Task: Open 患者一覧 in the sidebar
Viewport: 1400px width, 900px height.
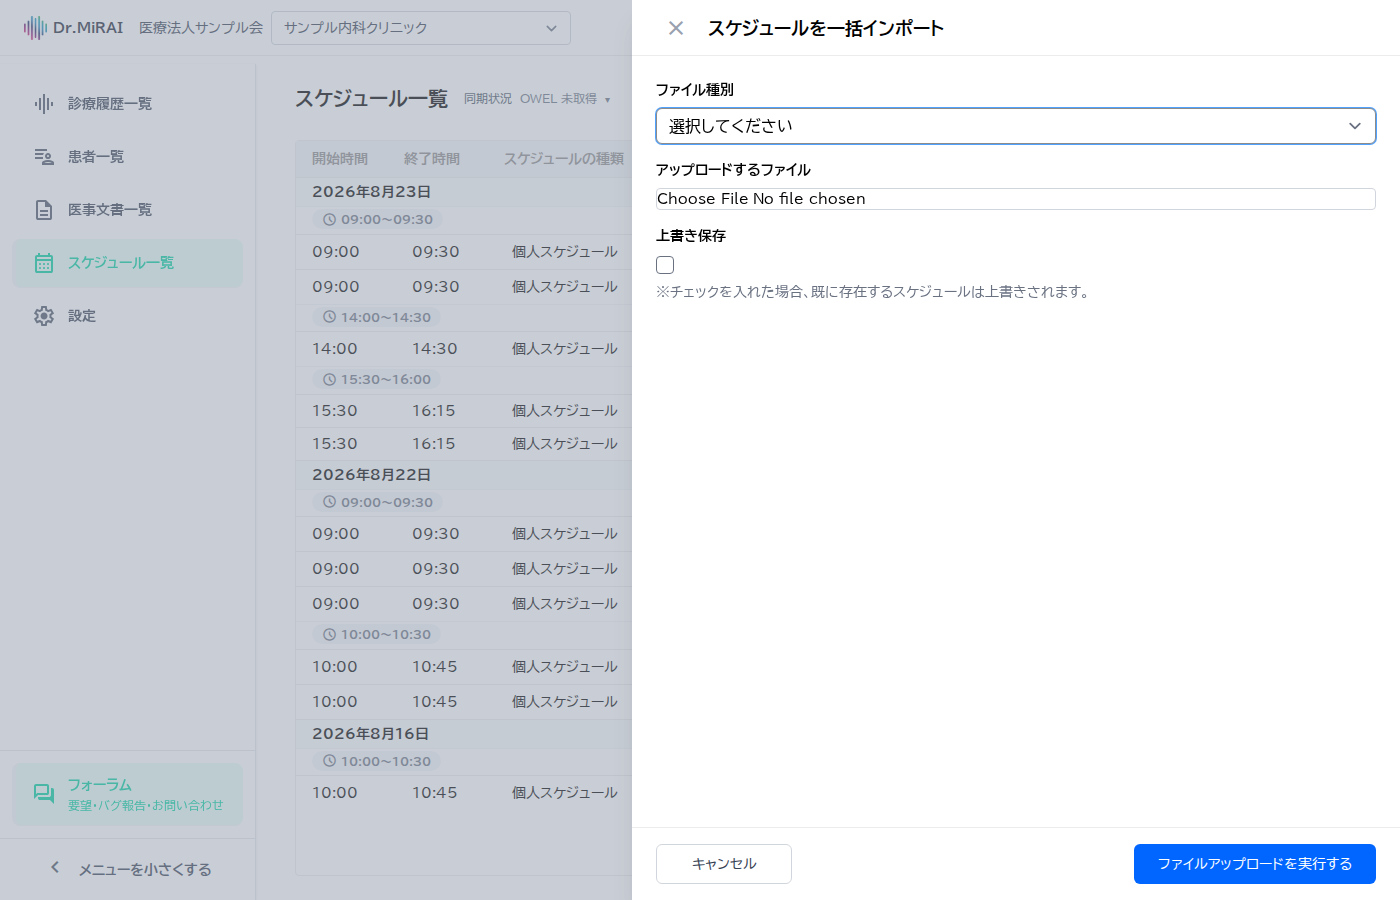Action: click(x=128, y=157)
